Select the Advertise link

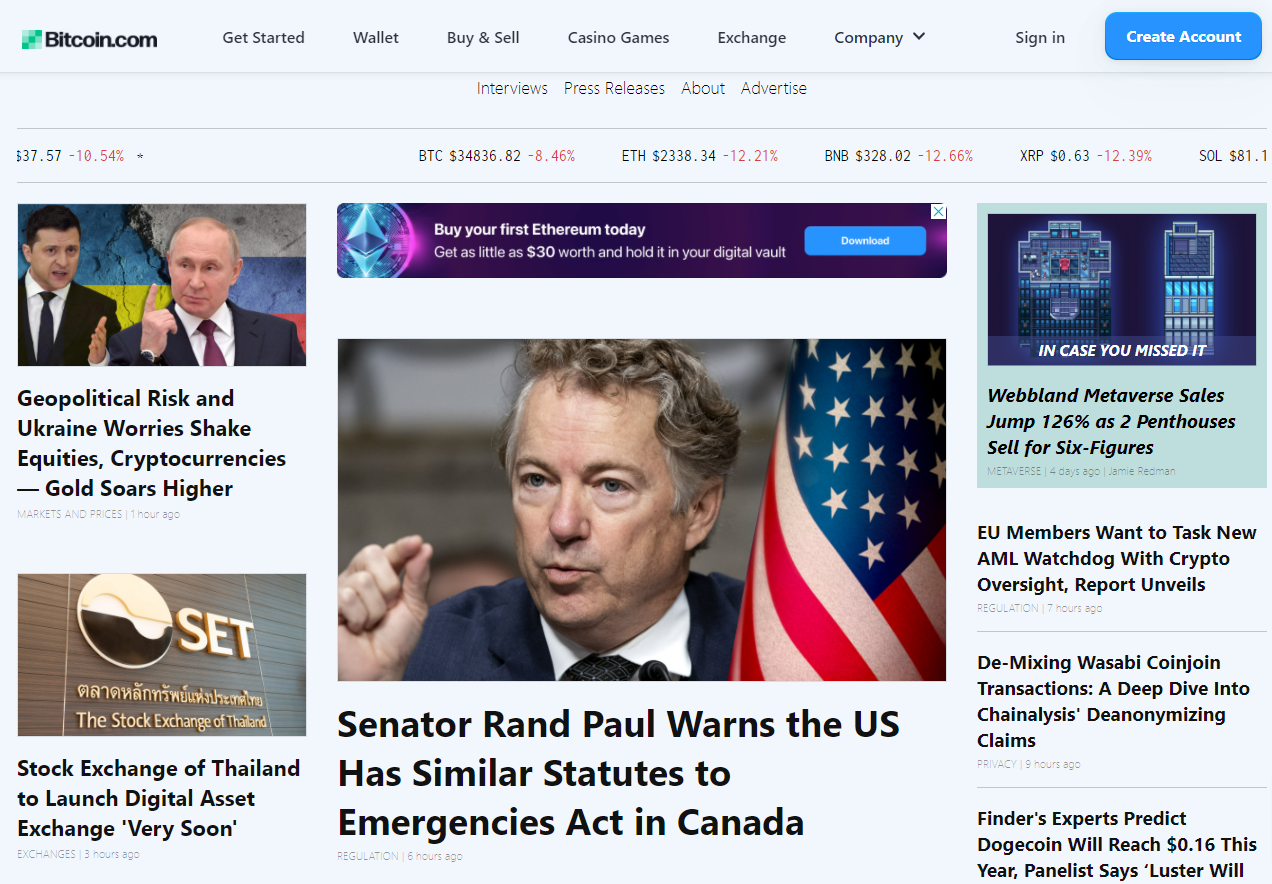(x=774, y=88)
